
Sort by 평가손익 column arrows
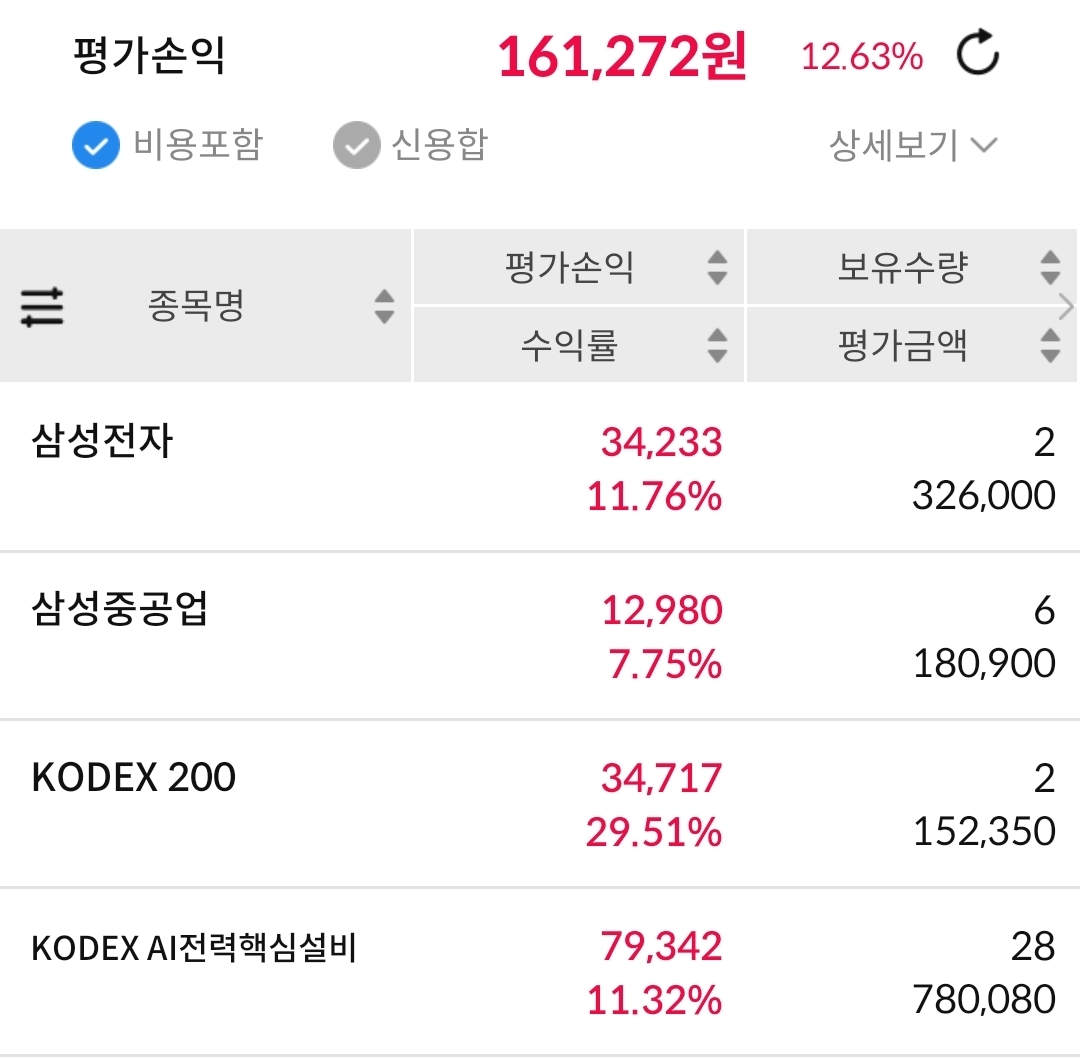tap(717, 267)
